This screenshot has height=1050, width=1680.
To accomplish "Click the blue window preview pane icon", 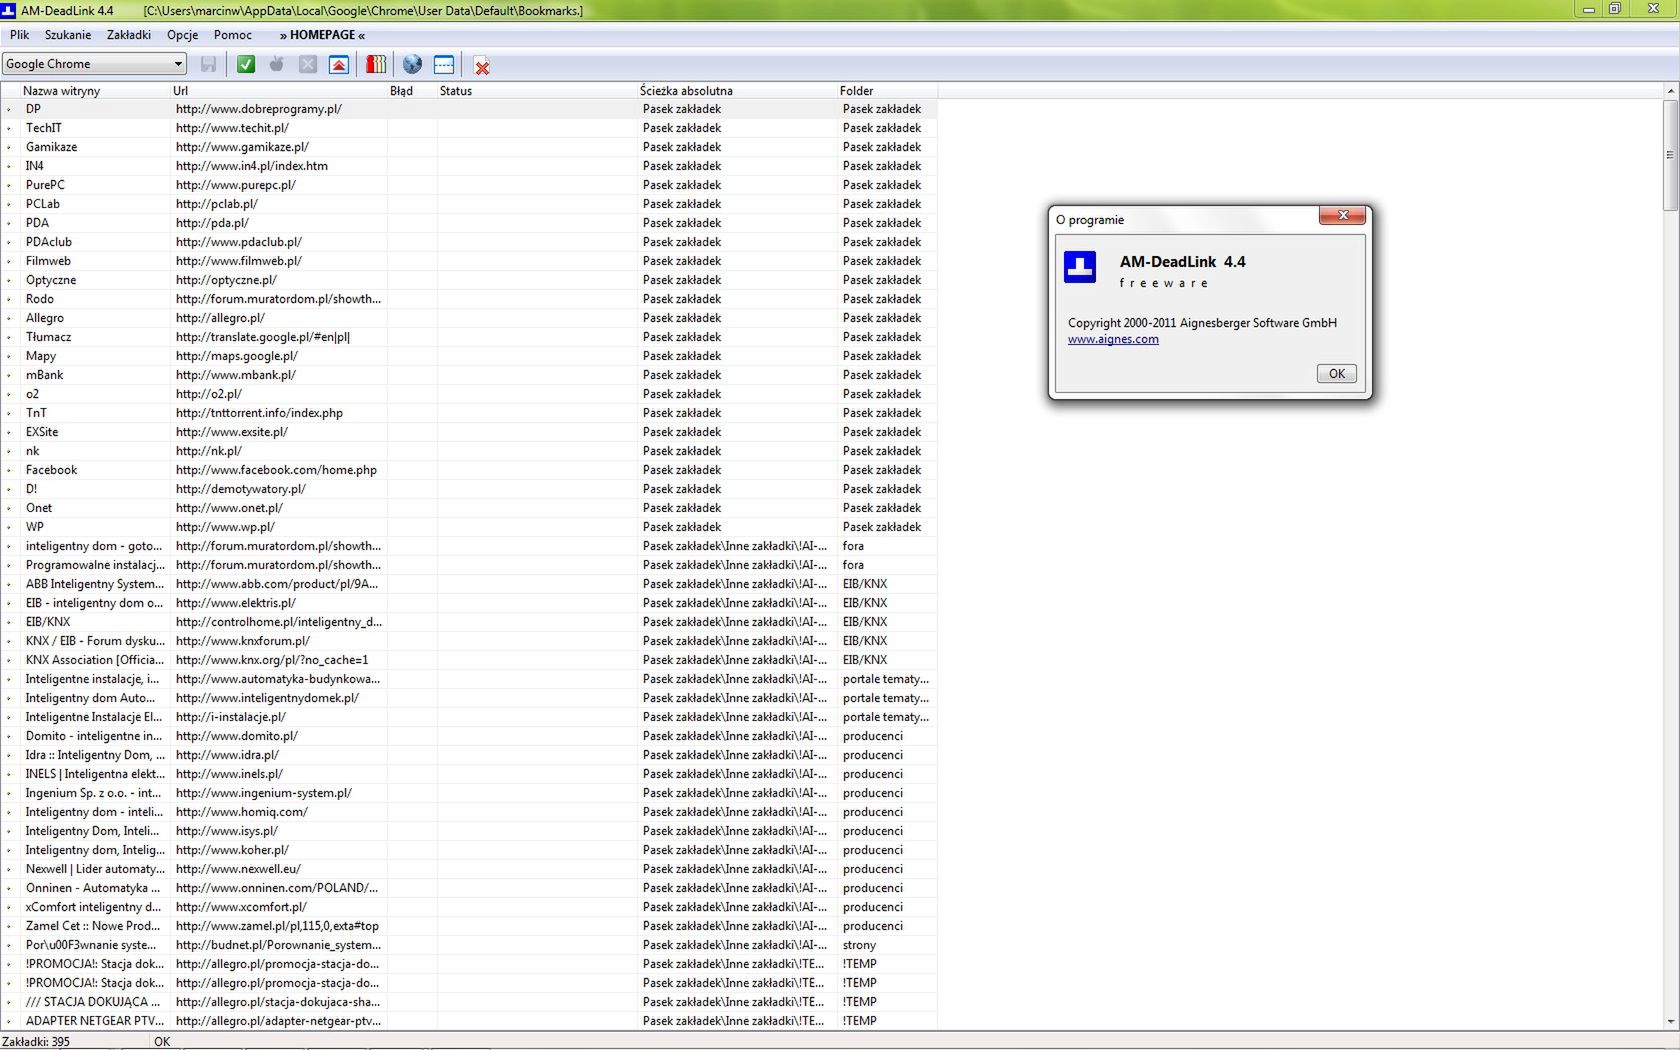I will (444, 64).
